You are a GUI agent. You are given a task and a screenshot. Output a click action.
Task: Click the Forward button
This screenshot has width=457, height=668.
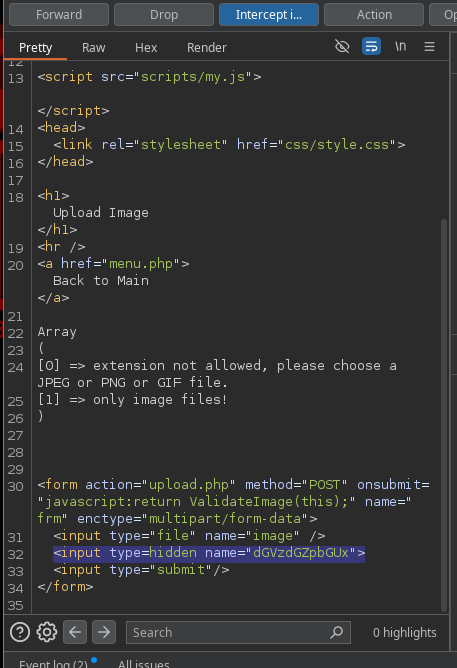tap(59, 14)
